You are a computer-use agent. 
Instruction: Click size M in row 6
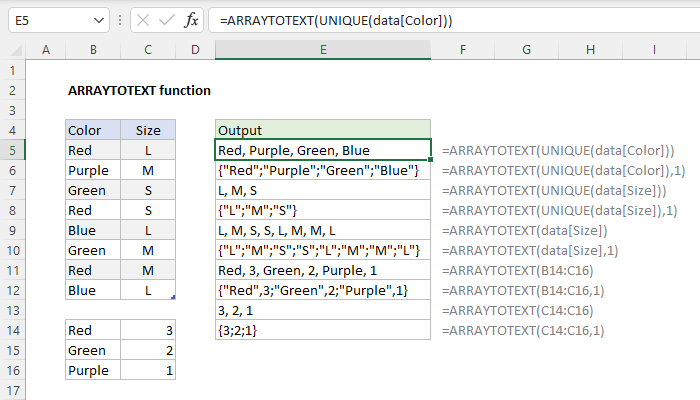(x=148, y=171)
